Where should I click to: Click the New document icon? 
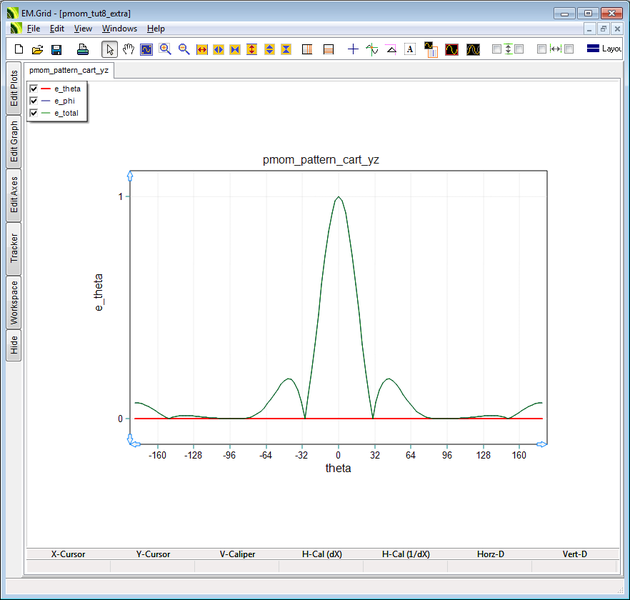(18, 49)
